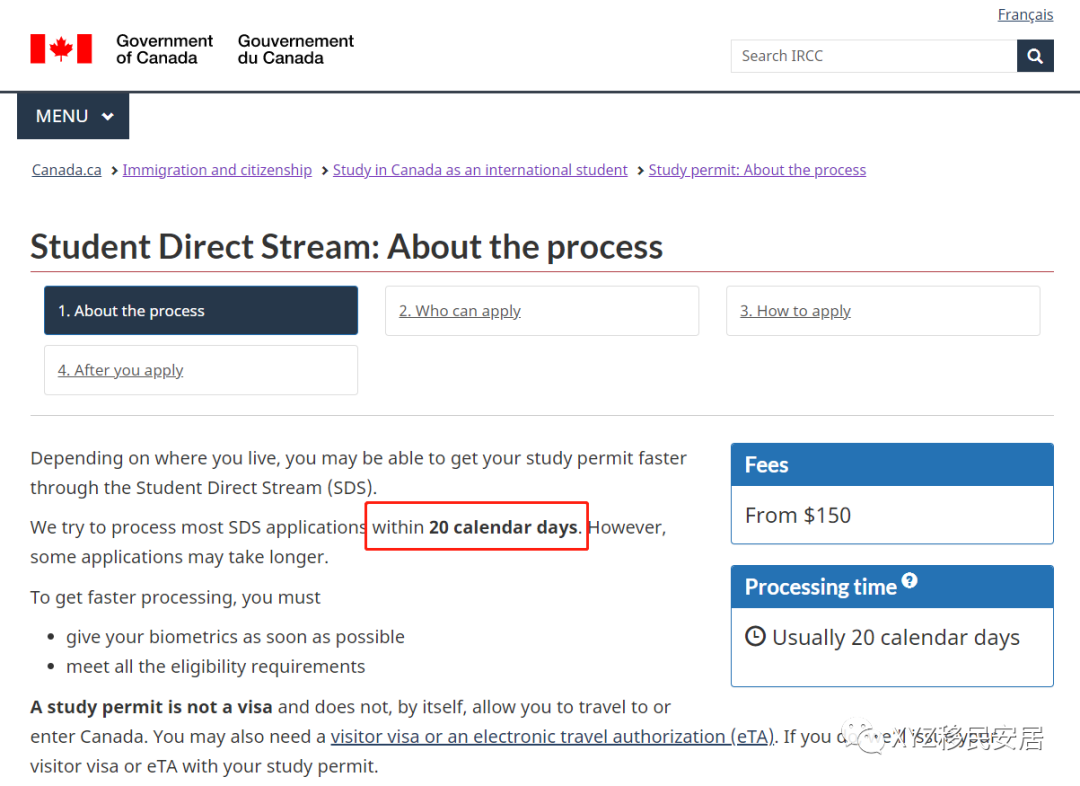
Task: Click the search magnifier button
Action: pyautogui.click(x=1035, y=56)
